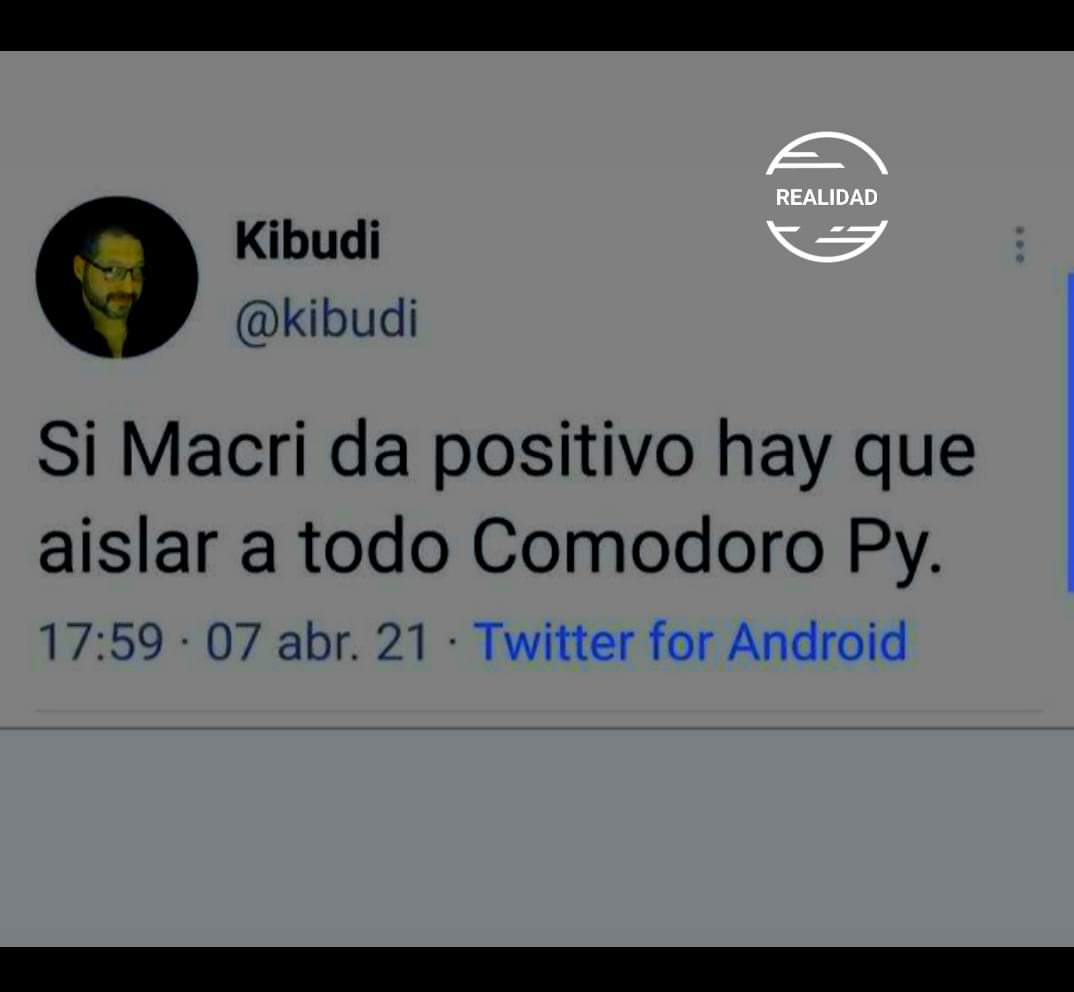Click the word aislar in the tweet text
The height and width of the screenshot is (992, 1074).
[x=128, y=548]
